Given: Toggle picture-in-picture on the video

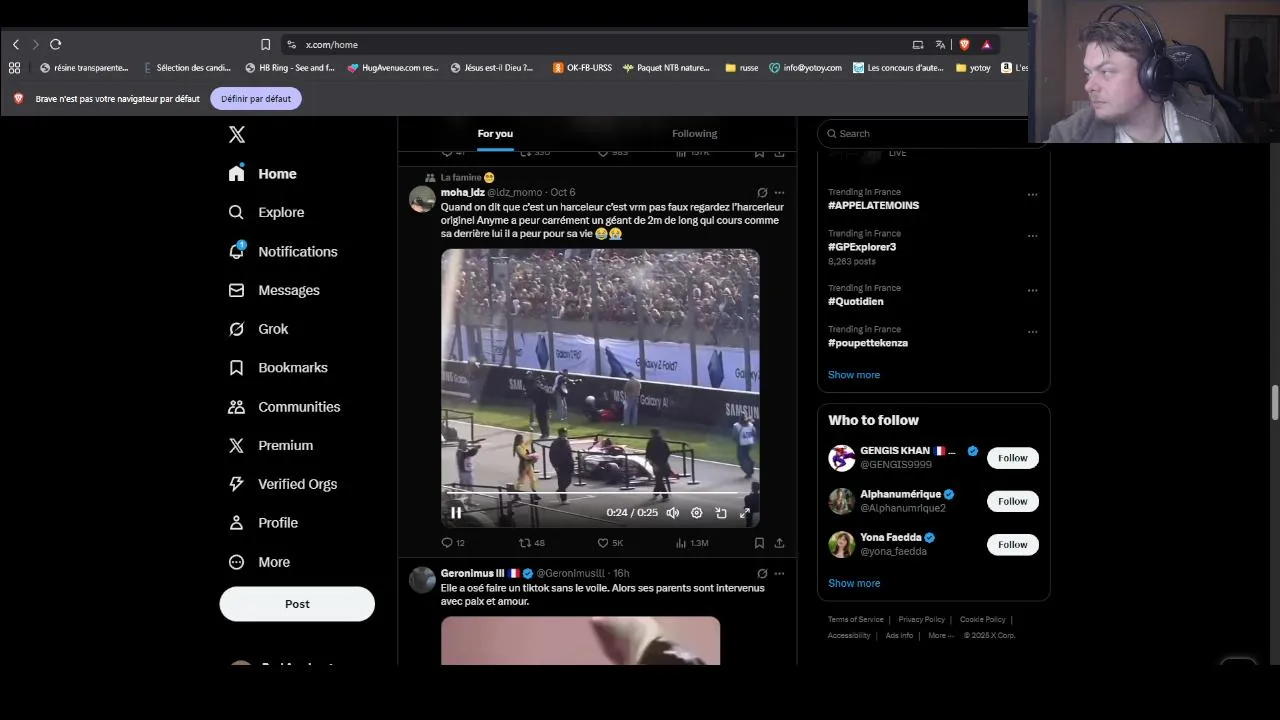Looking at the screenshot, I should point(720,513).
